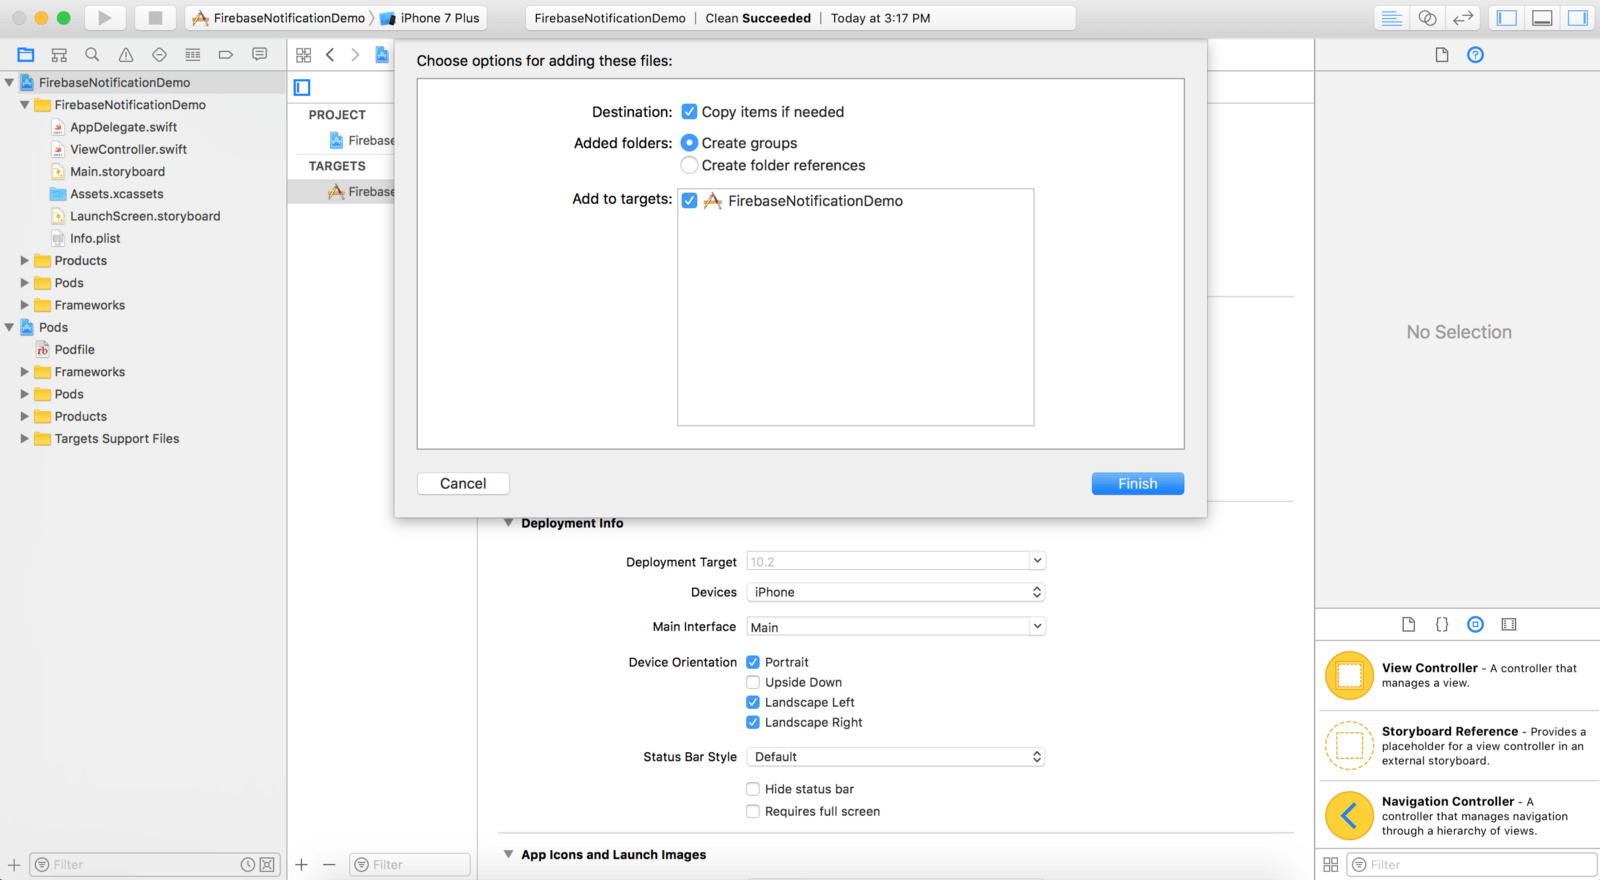Viewport: 1600px width, 880px height.
Task: Select the Standard editor icon
Action: coord(1391,18)
